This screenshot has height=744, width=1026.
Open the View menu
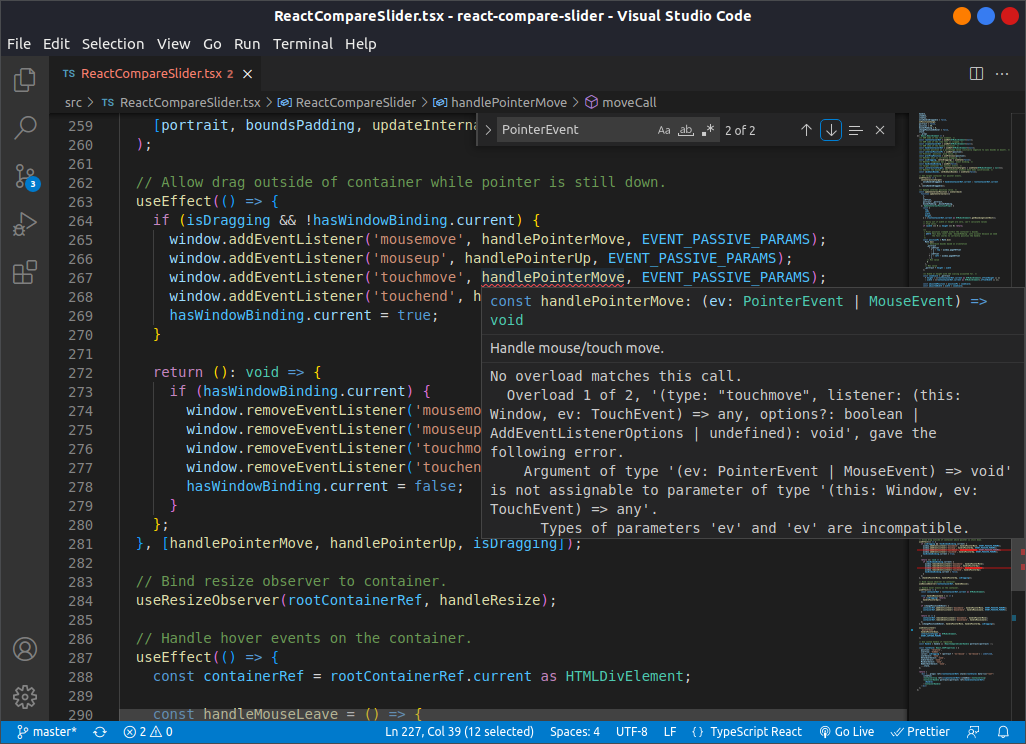(173, 44)
